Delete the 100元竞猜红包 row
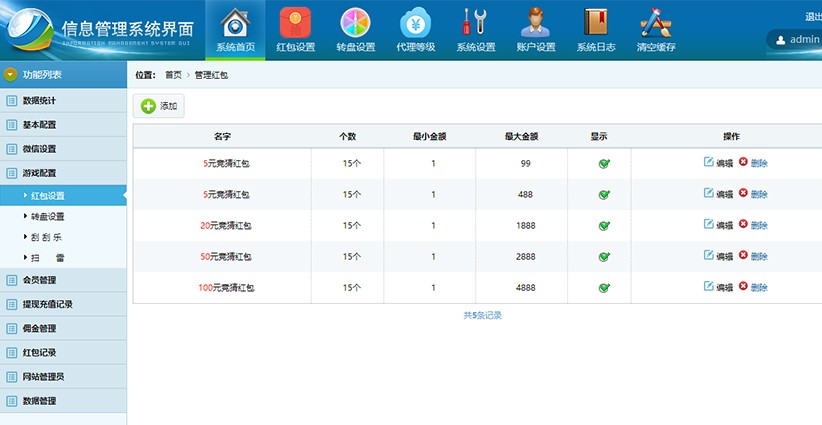 tap(753, 288)
